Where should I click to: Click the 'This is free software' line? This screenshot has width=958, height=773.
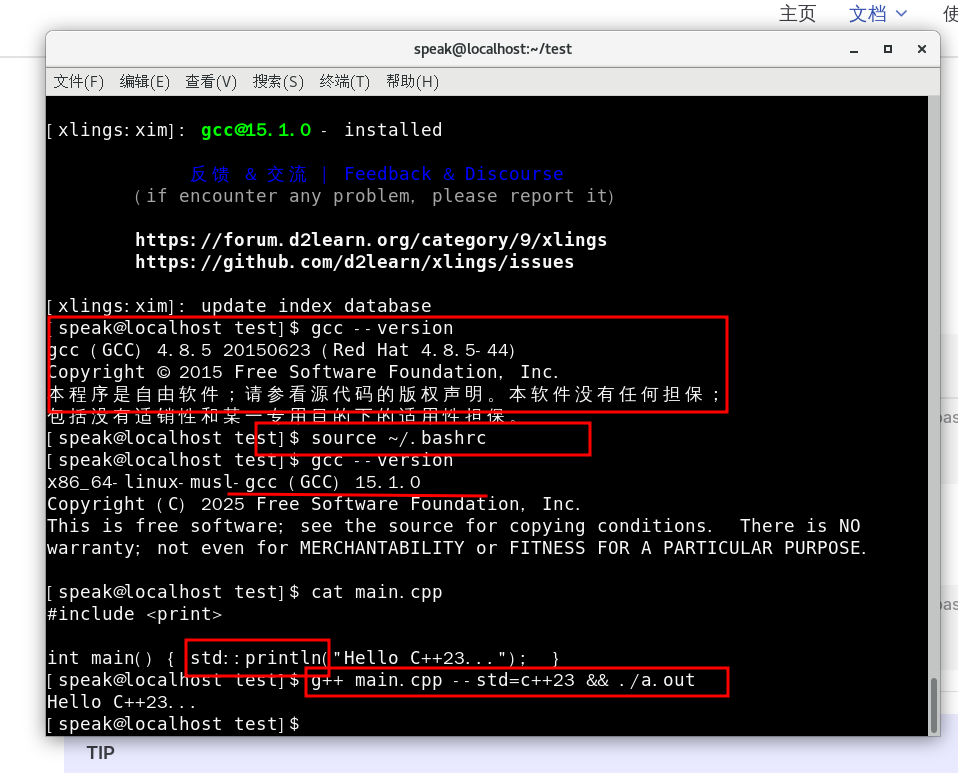tap(453, 526)
